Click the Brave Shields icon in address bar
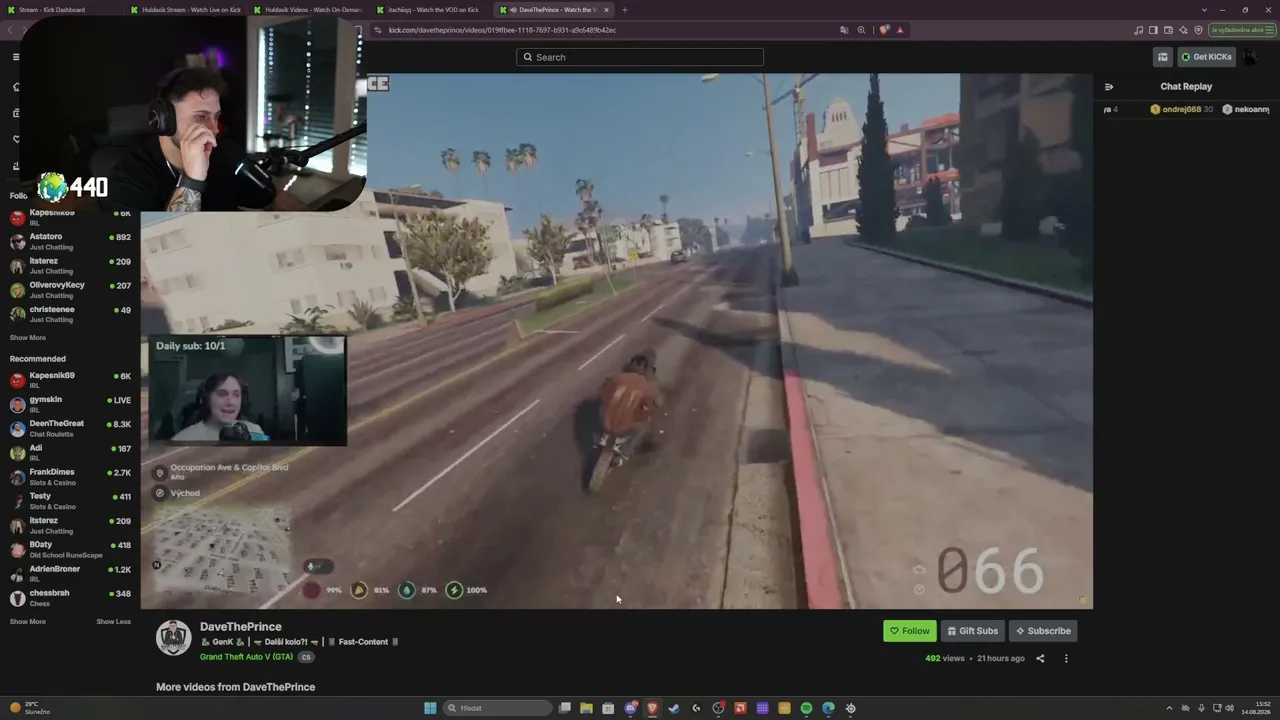Viewport: 1280px width, 720px height. 883,30
